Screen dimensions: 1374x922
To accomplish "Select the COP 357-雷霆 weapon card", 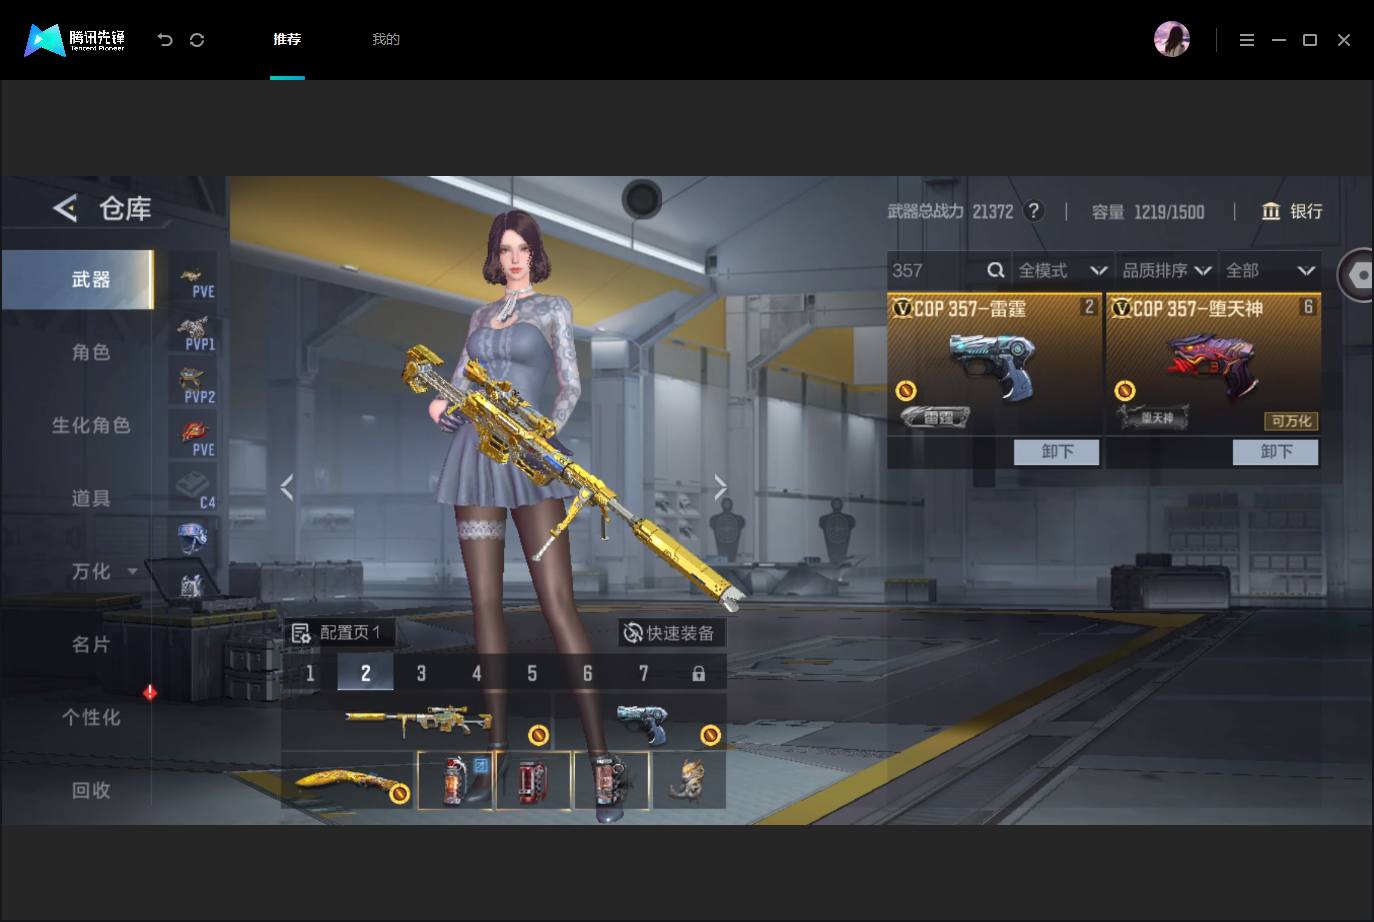I will [x=994, y=364].
